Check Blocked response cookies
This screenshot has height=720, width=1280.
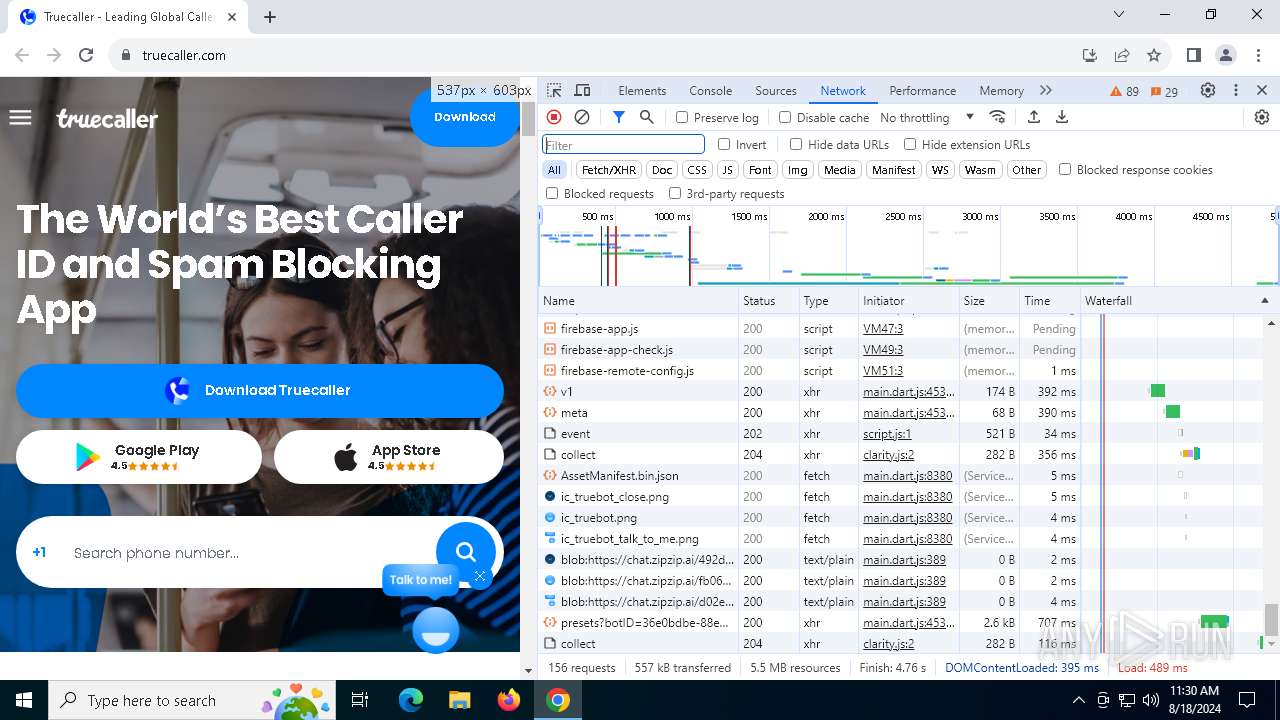point(1065,169)
